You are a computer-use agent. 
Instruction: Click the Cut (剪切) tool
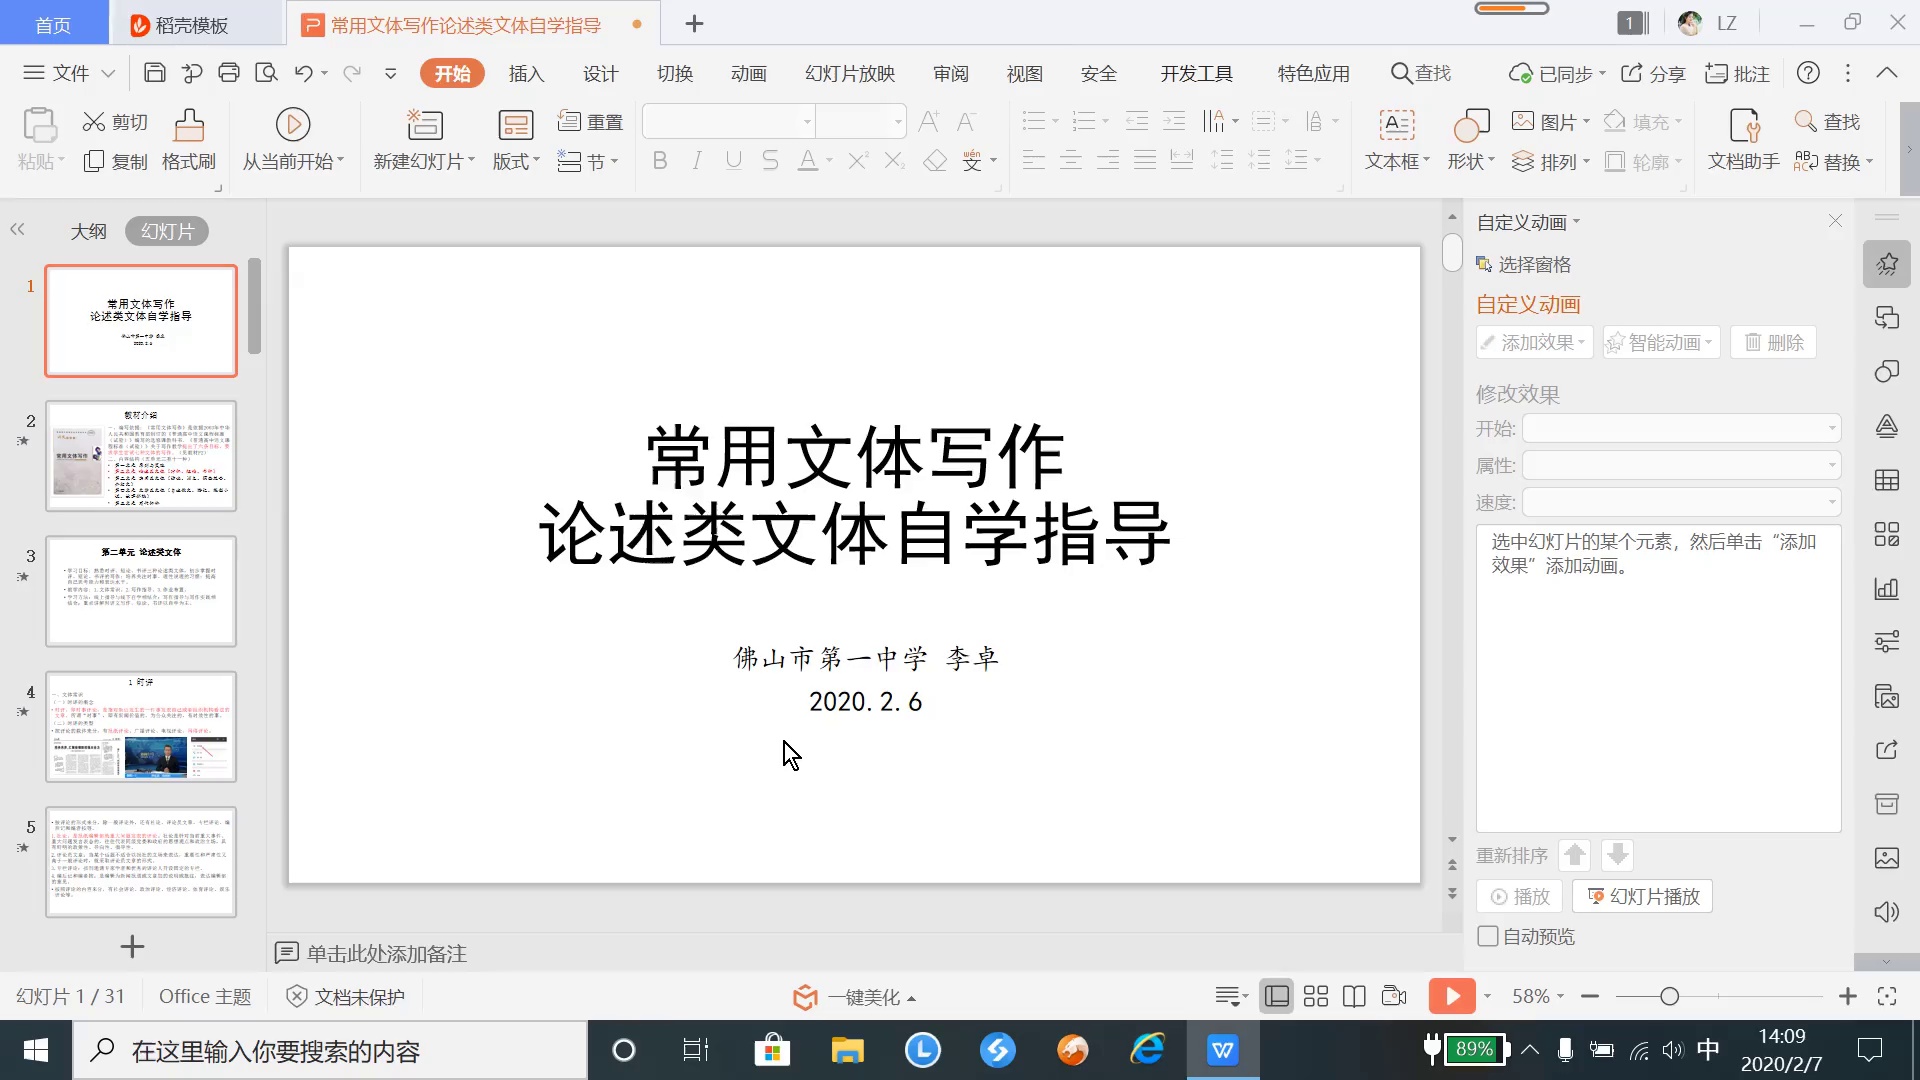[x=115, y=122]
